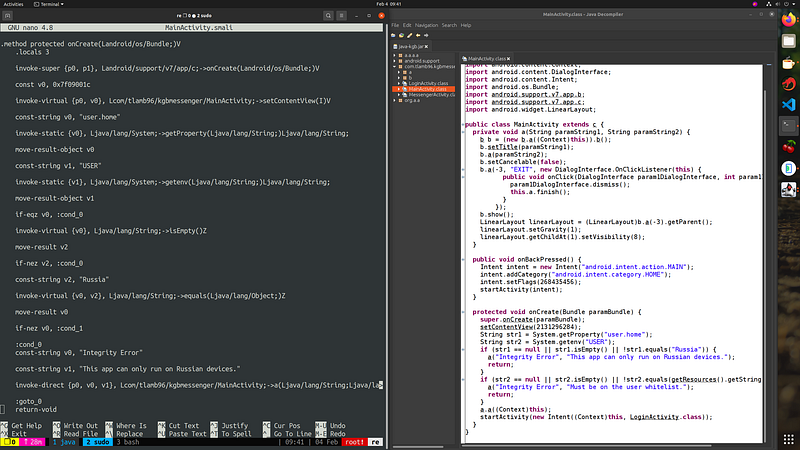Close the java-kgb.jar tab
Viewport: 800px width, 450px height.
pyautogui.click(x=427, y=46)
